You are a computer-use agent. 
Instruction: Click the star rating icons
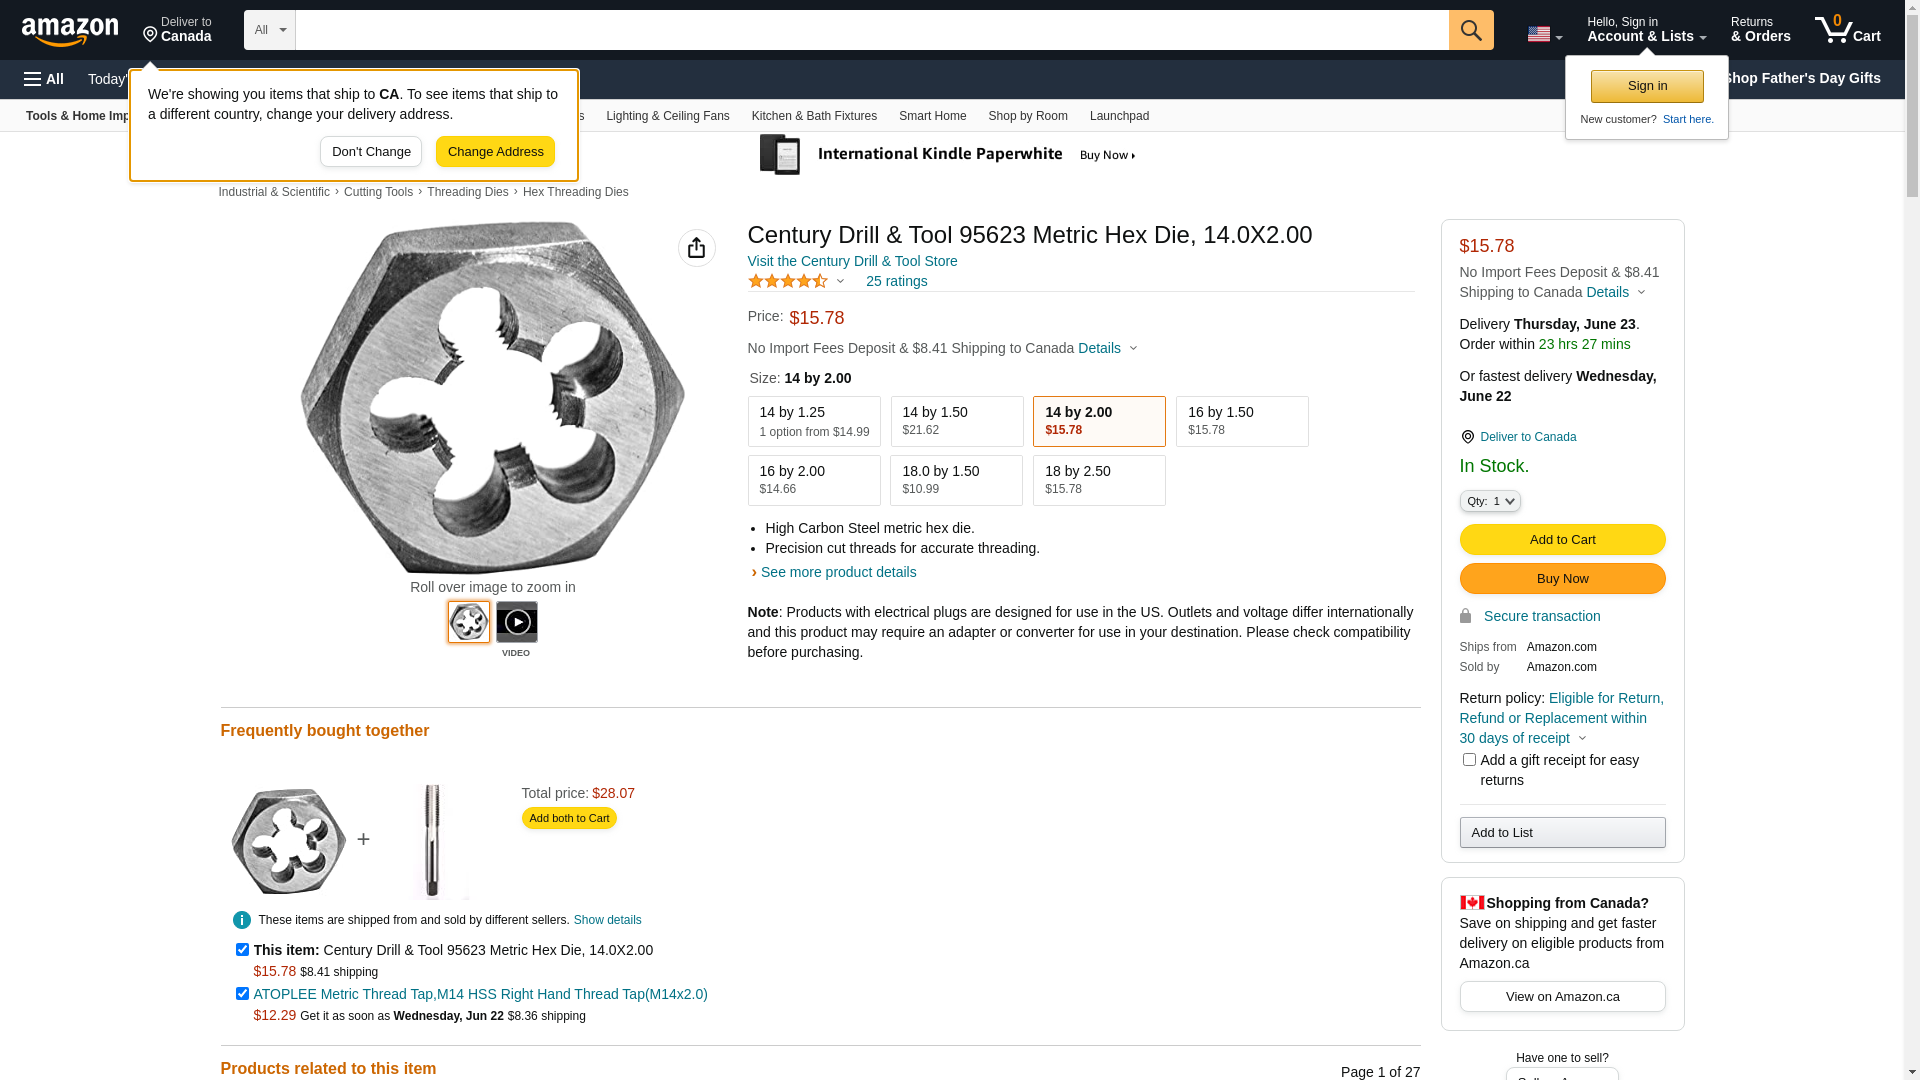pos(788,281)
